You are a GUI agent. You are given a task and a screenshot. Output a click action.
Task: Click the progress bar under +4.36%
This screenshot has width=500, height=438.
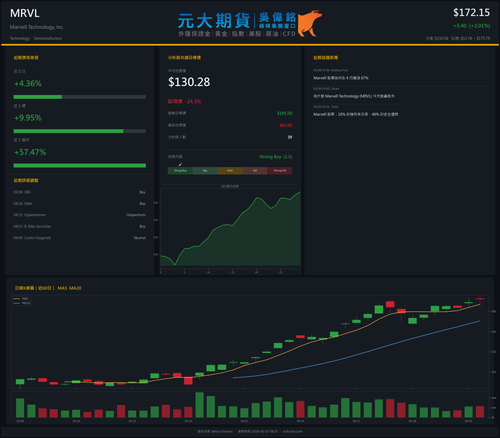(80, 97)
